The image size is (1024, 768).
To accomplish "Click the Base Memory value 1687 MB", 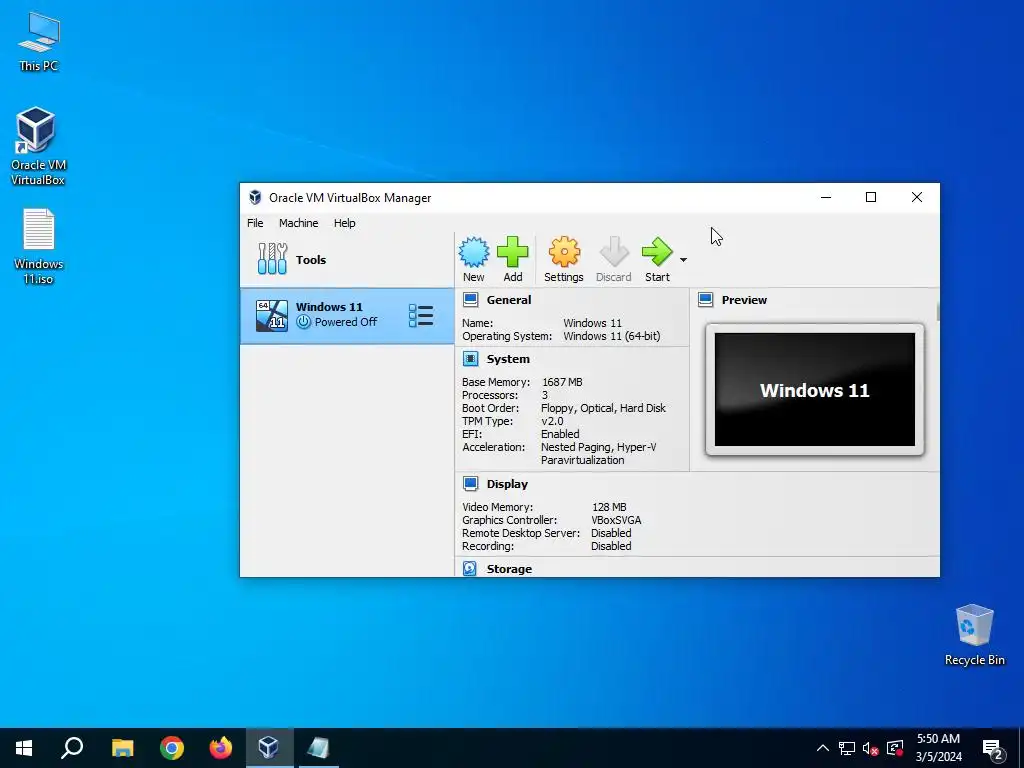I will point(562,382).
